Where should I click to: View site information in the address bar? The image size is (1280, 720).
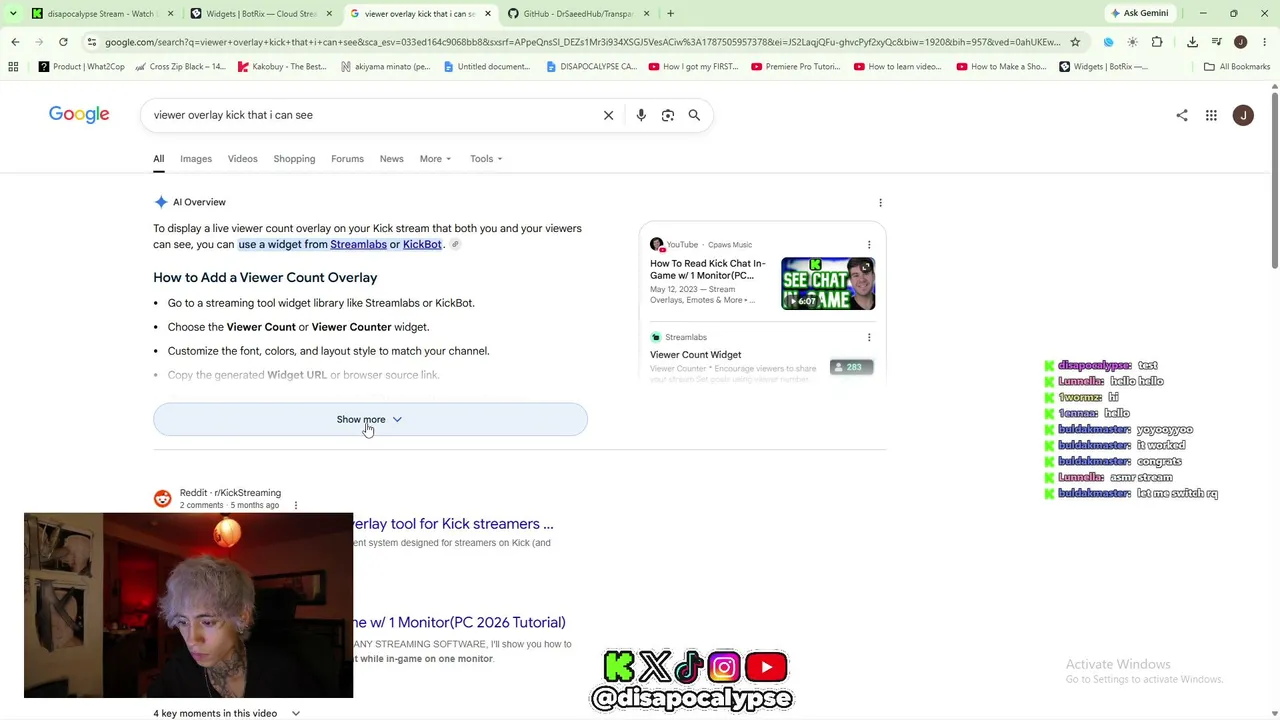pos(91,42)
